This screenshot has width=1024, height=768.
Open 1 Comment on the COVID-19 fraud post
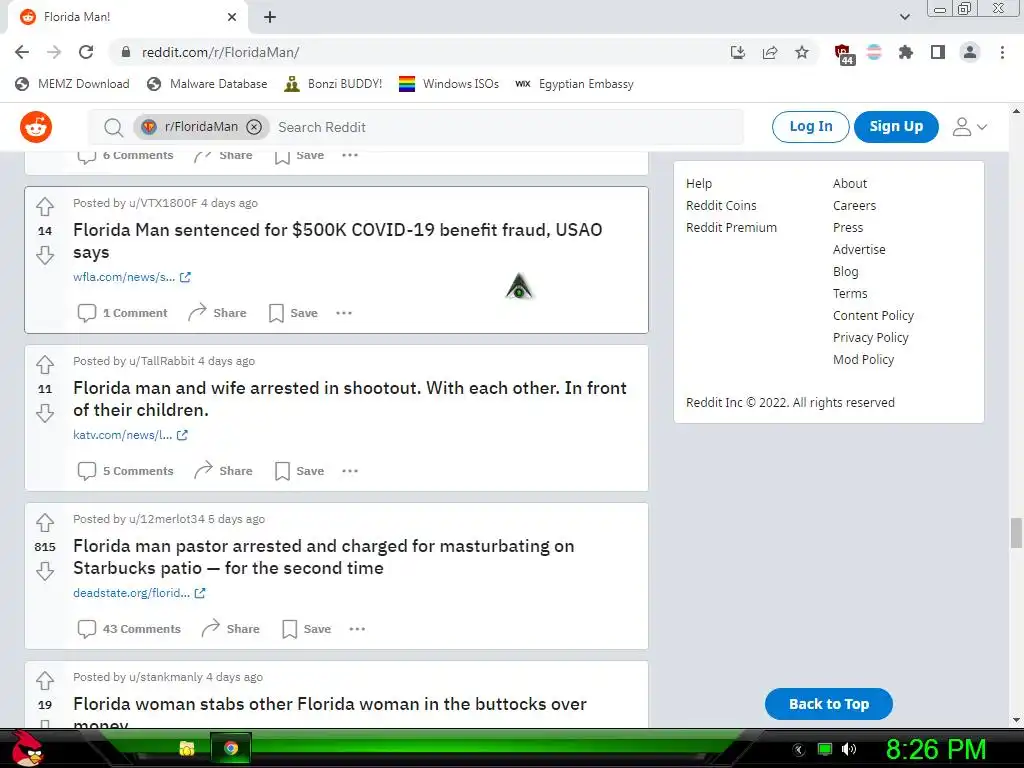[x=122, y=313]
